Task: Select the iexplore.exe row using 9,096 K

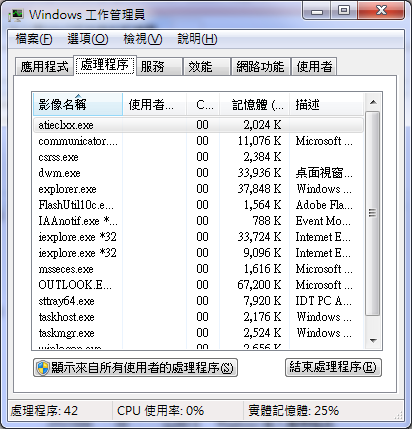Action: tap(198, 253)
